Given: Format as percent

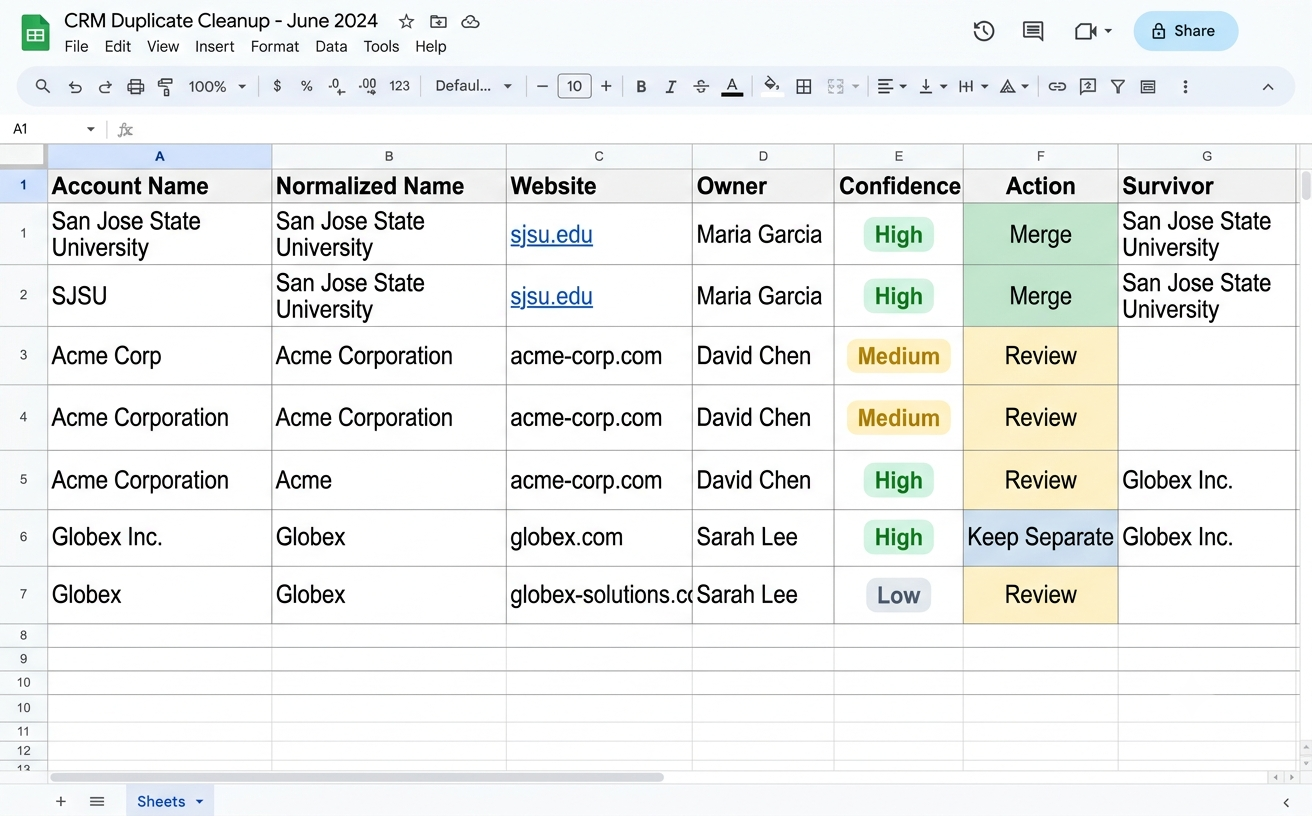Looking at the screenshot, I should coord(307,86).
